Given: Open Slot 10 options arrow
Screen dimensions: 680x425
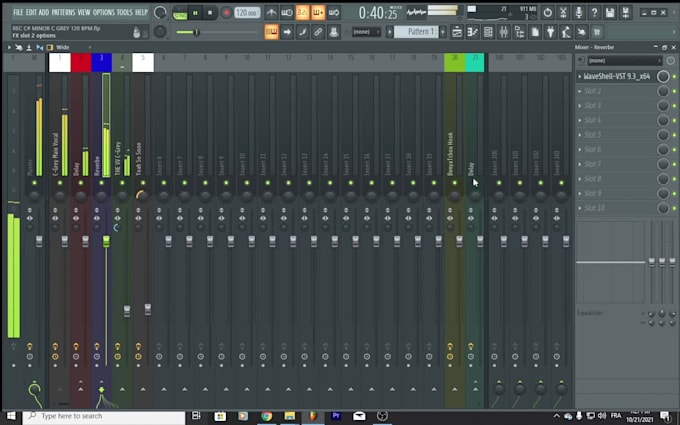Looking at the screenshot, I should pos(580,208).
